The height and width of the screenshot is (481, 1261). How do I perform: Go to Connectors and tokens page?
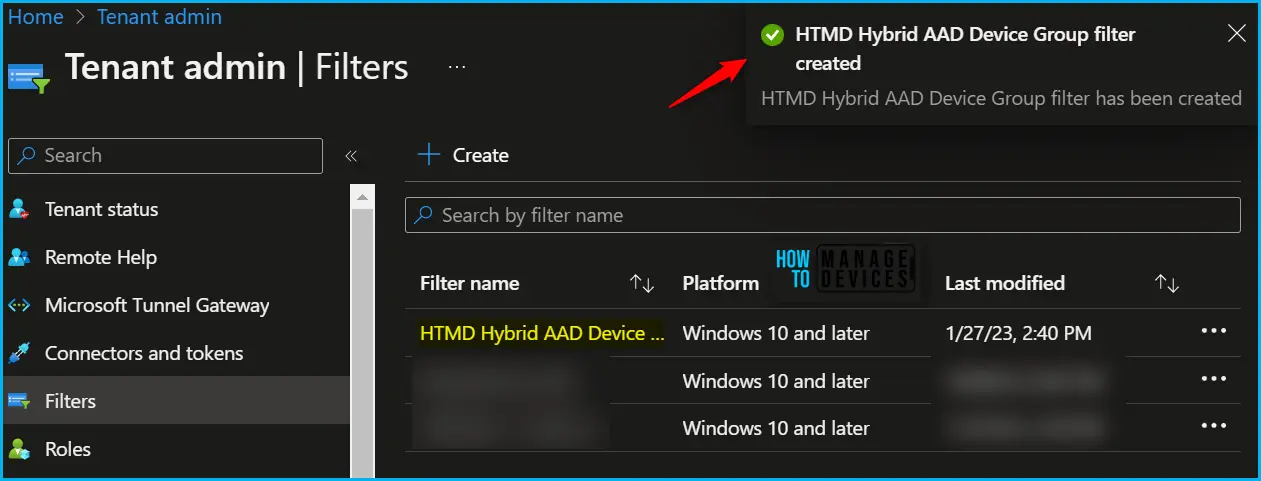144,354
